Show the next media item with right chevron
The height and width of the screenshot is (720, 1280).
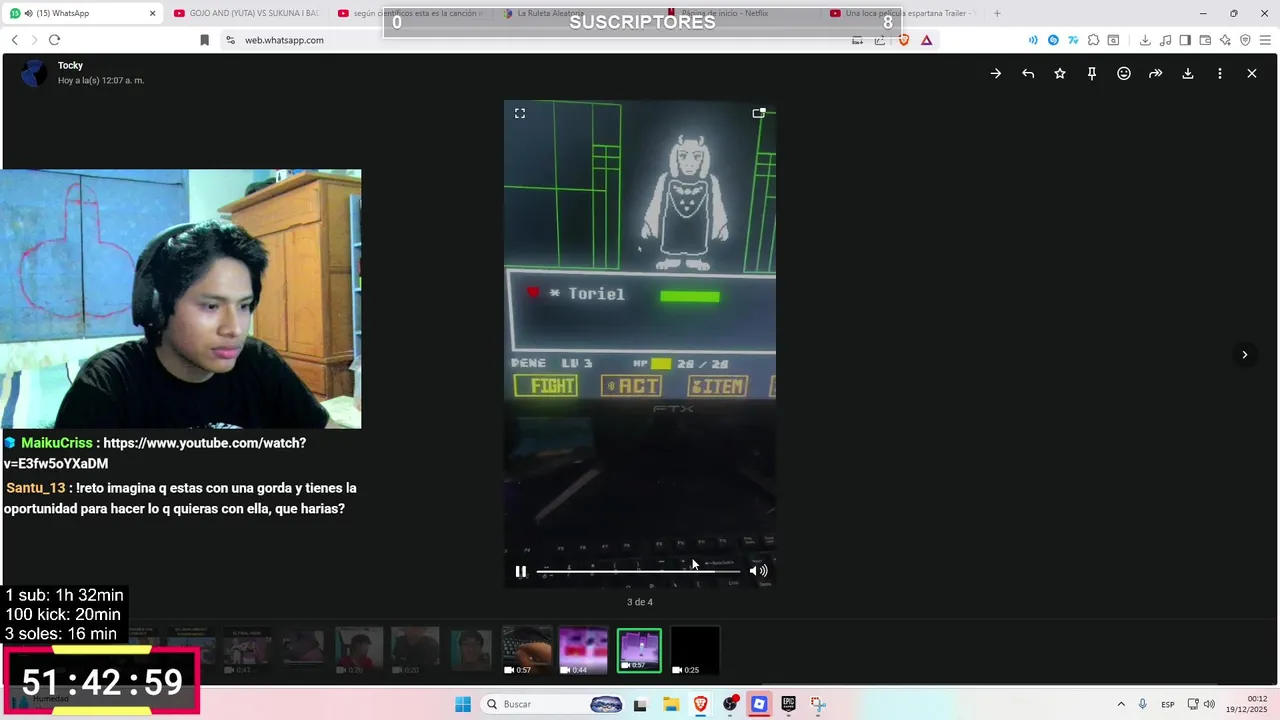click(x=1245, y=354)
